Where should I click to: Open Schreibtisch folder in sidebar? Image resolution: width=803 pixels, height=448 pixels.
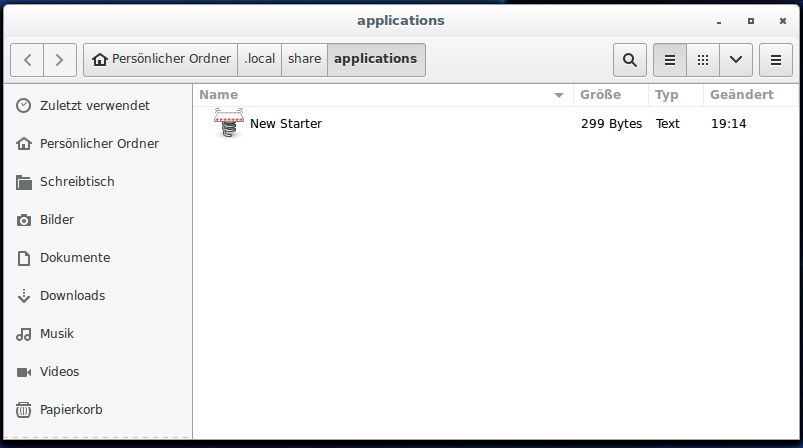[77, 182]
